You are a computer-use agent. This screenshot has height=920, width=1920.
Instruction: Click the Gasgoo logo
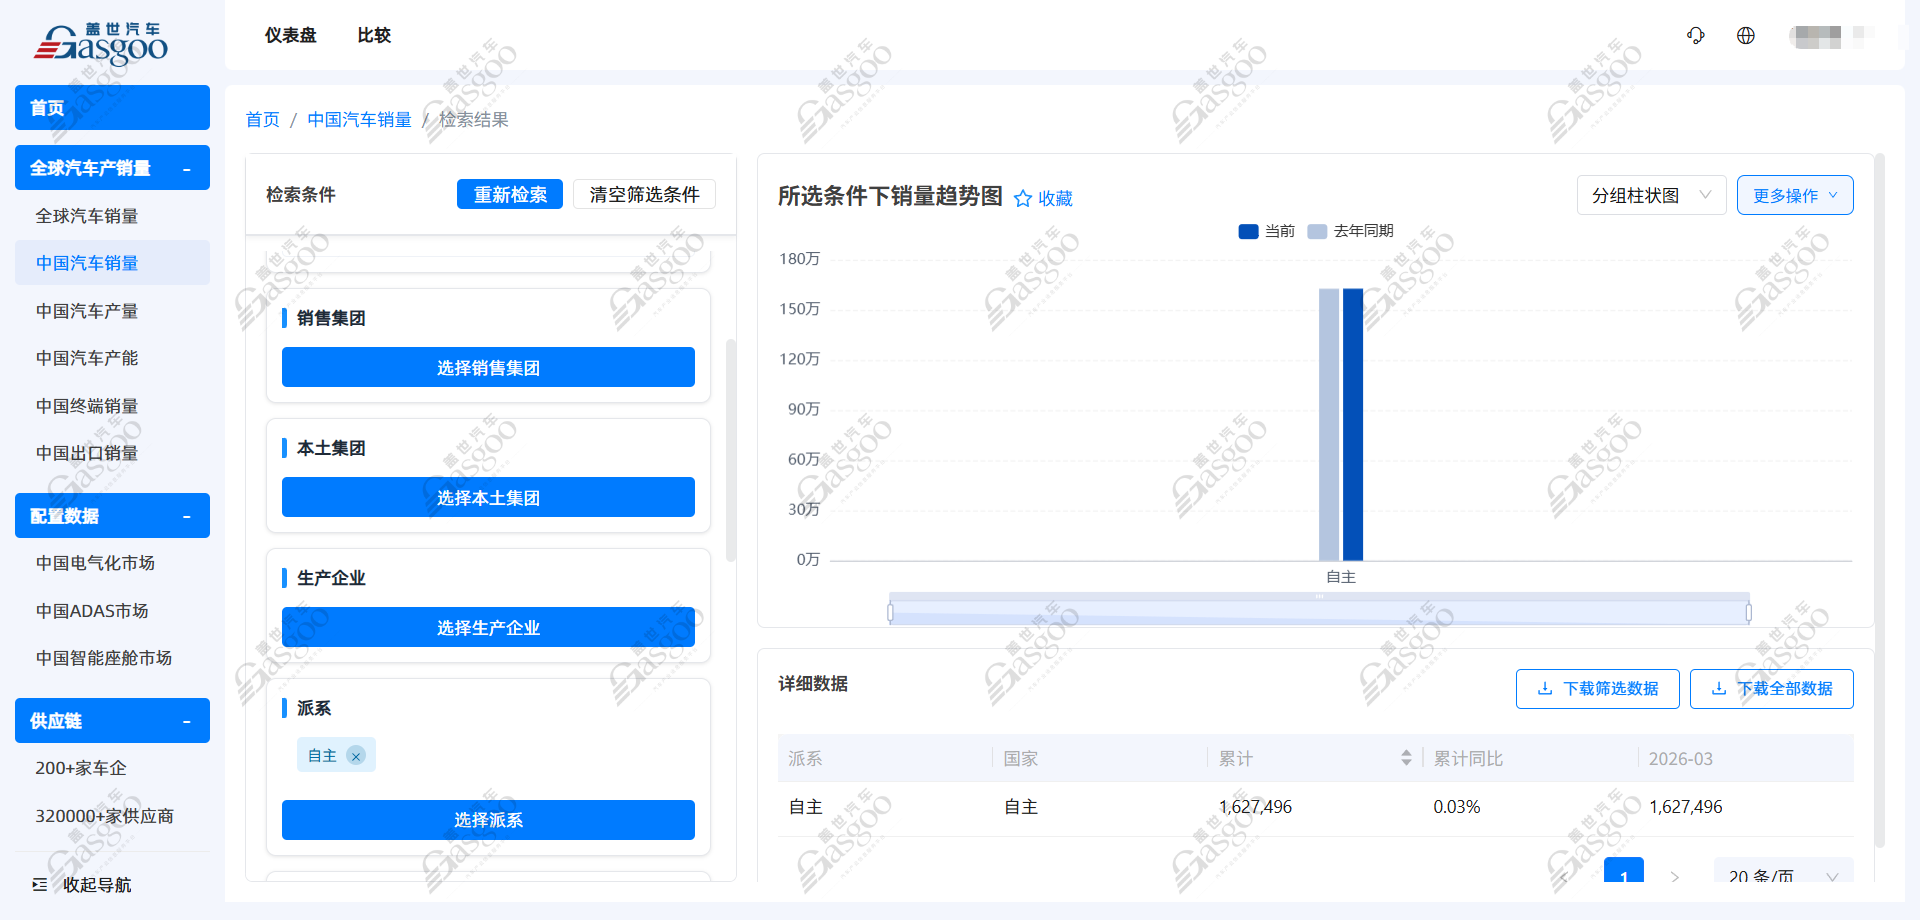(x=102, y=43)
